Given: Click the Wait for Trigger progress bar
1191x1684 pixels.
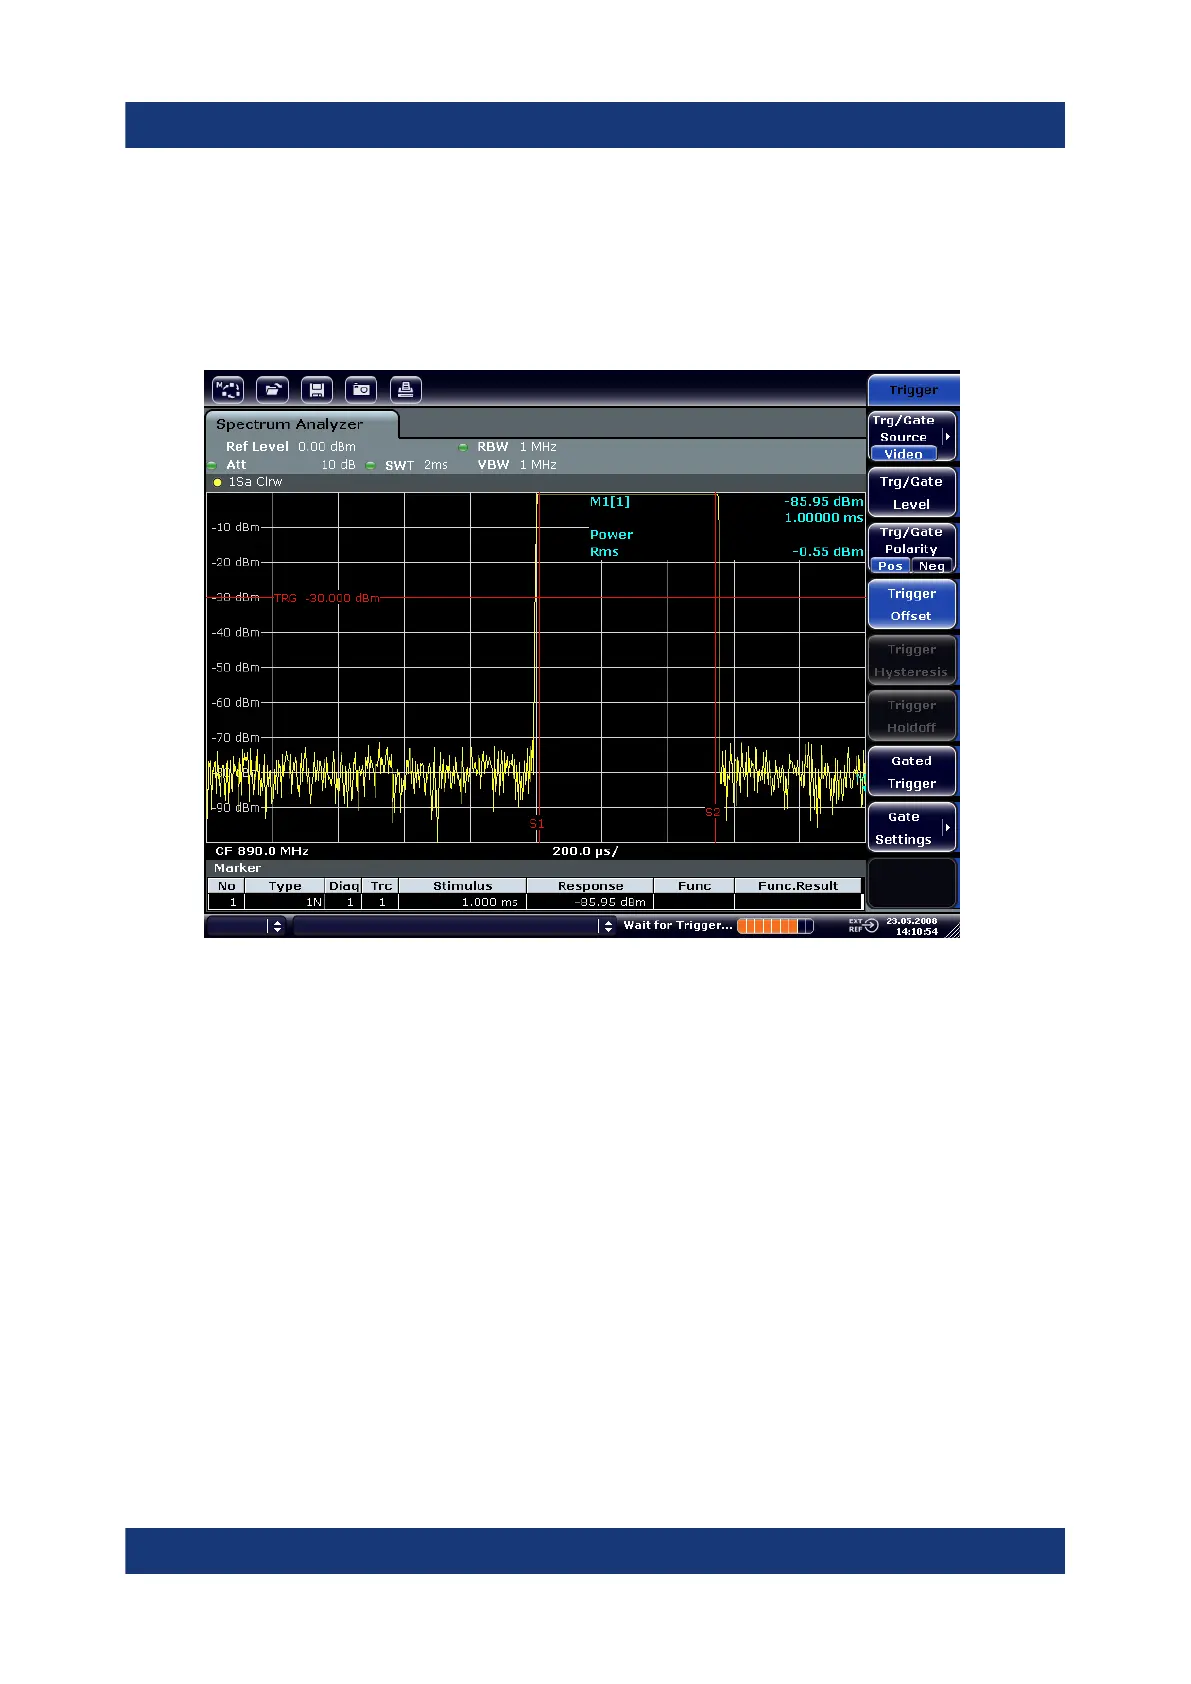Looking at the screenshot, I should [775, 926].
